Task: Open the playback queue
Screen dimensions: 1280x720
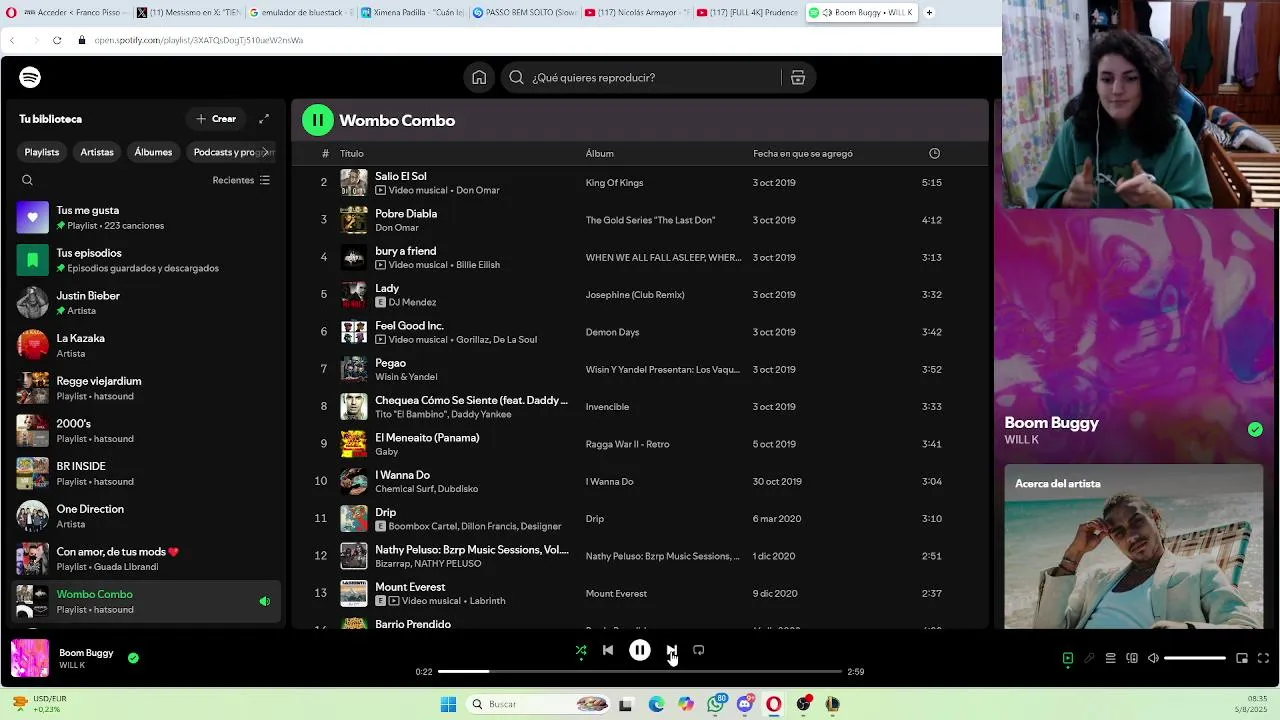Action: pyautogui.click(x=1110, y=658)
